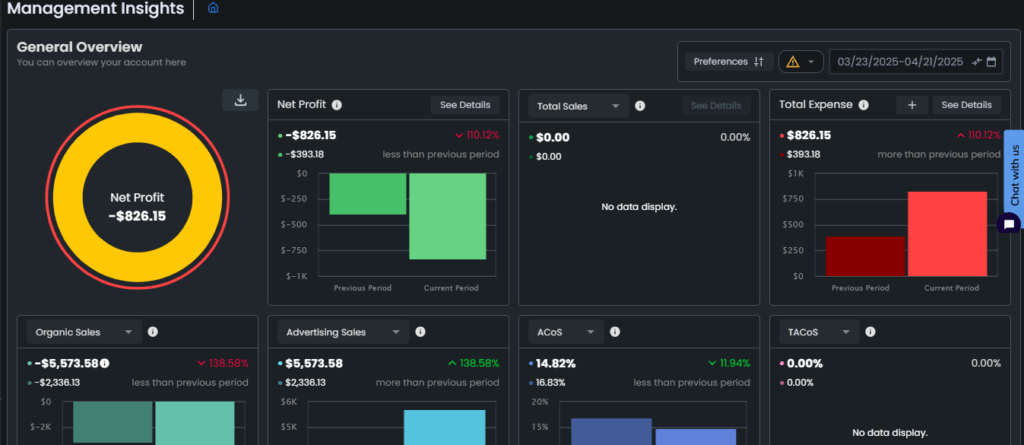Click the home icon beside Management Insights

coord(213,8)
